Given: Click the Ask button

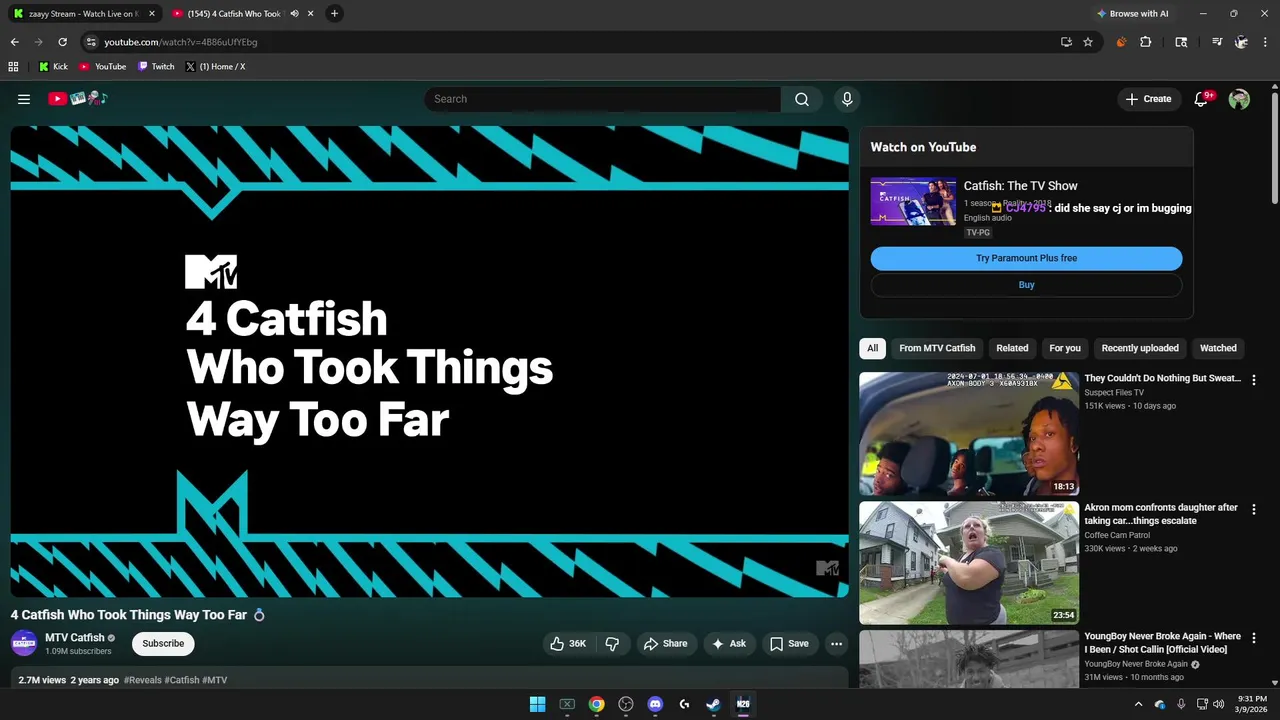Looking at the screenshot, I should (728, 644).
